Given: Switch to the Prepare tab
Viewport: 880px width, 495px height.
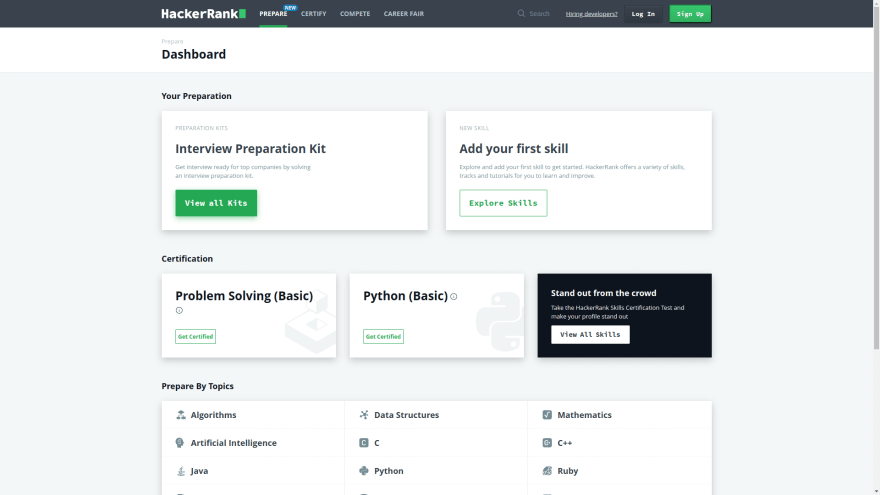Looking at the screenshot, I should (x=273, y=13).
